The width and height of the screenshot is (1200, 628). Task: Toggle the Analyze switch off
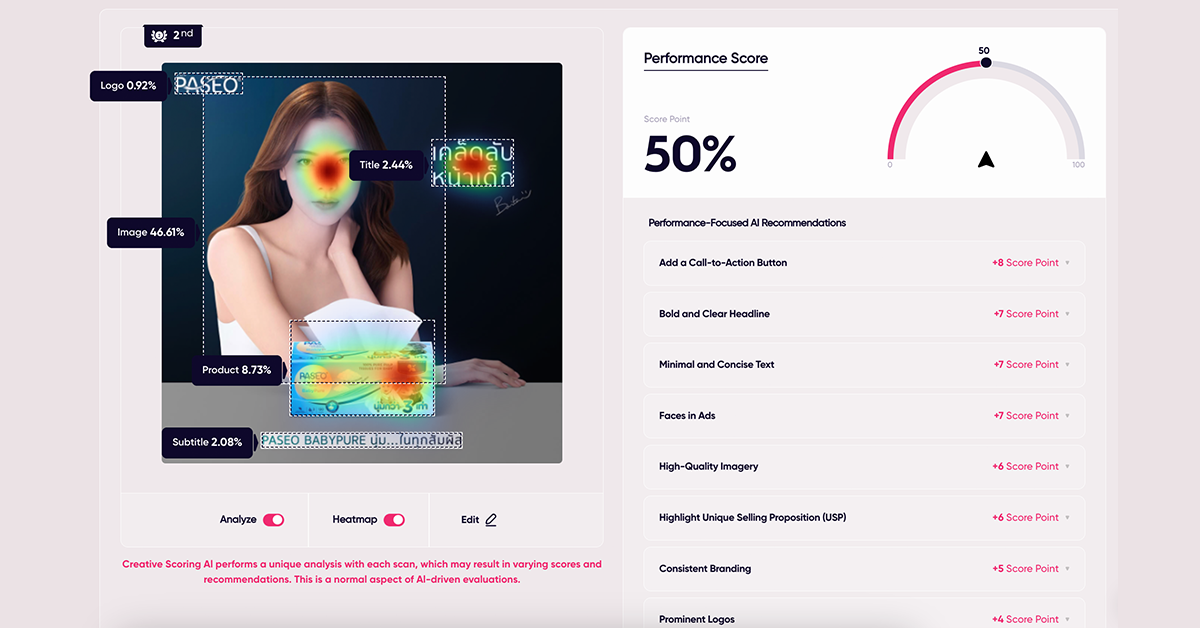tap(273, 520)
